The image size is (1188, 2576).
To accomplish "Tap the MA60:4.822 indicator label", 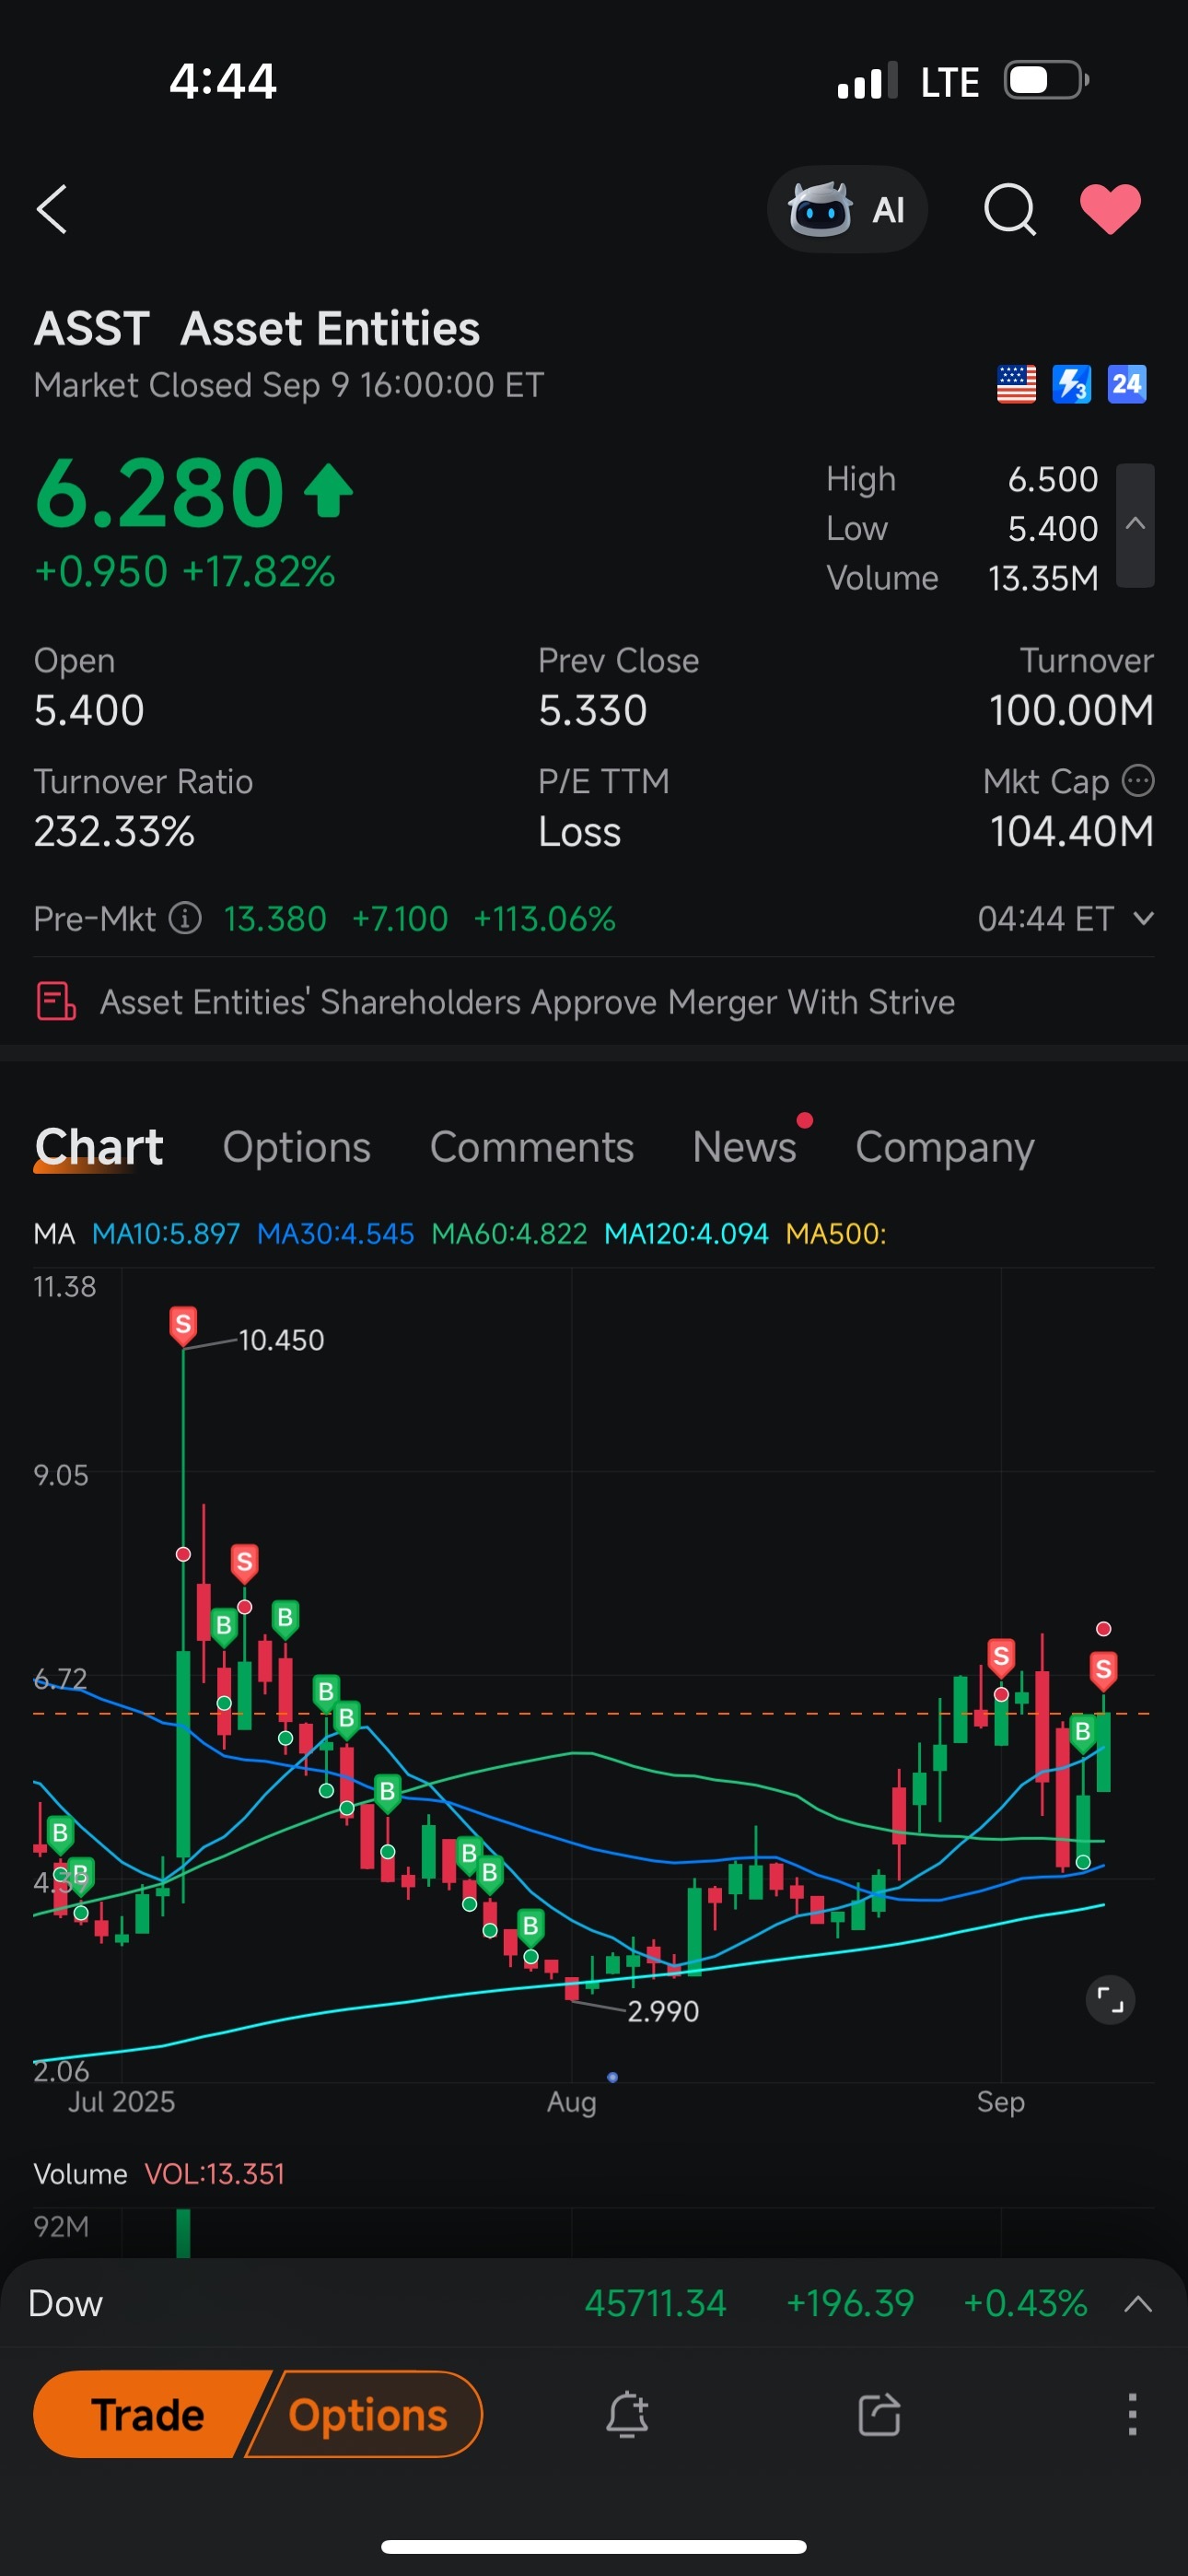I will [509, 1233].
